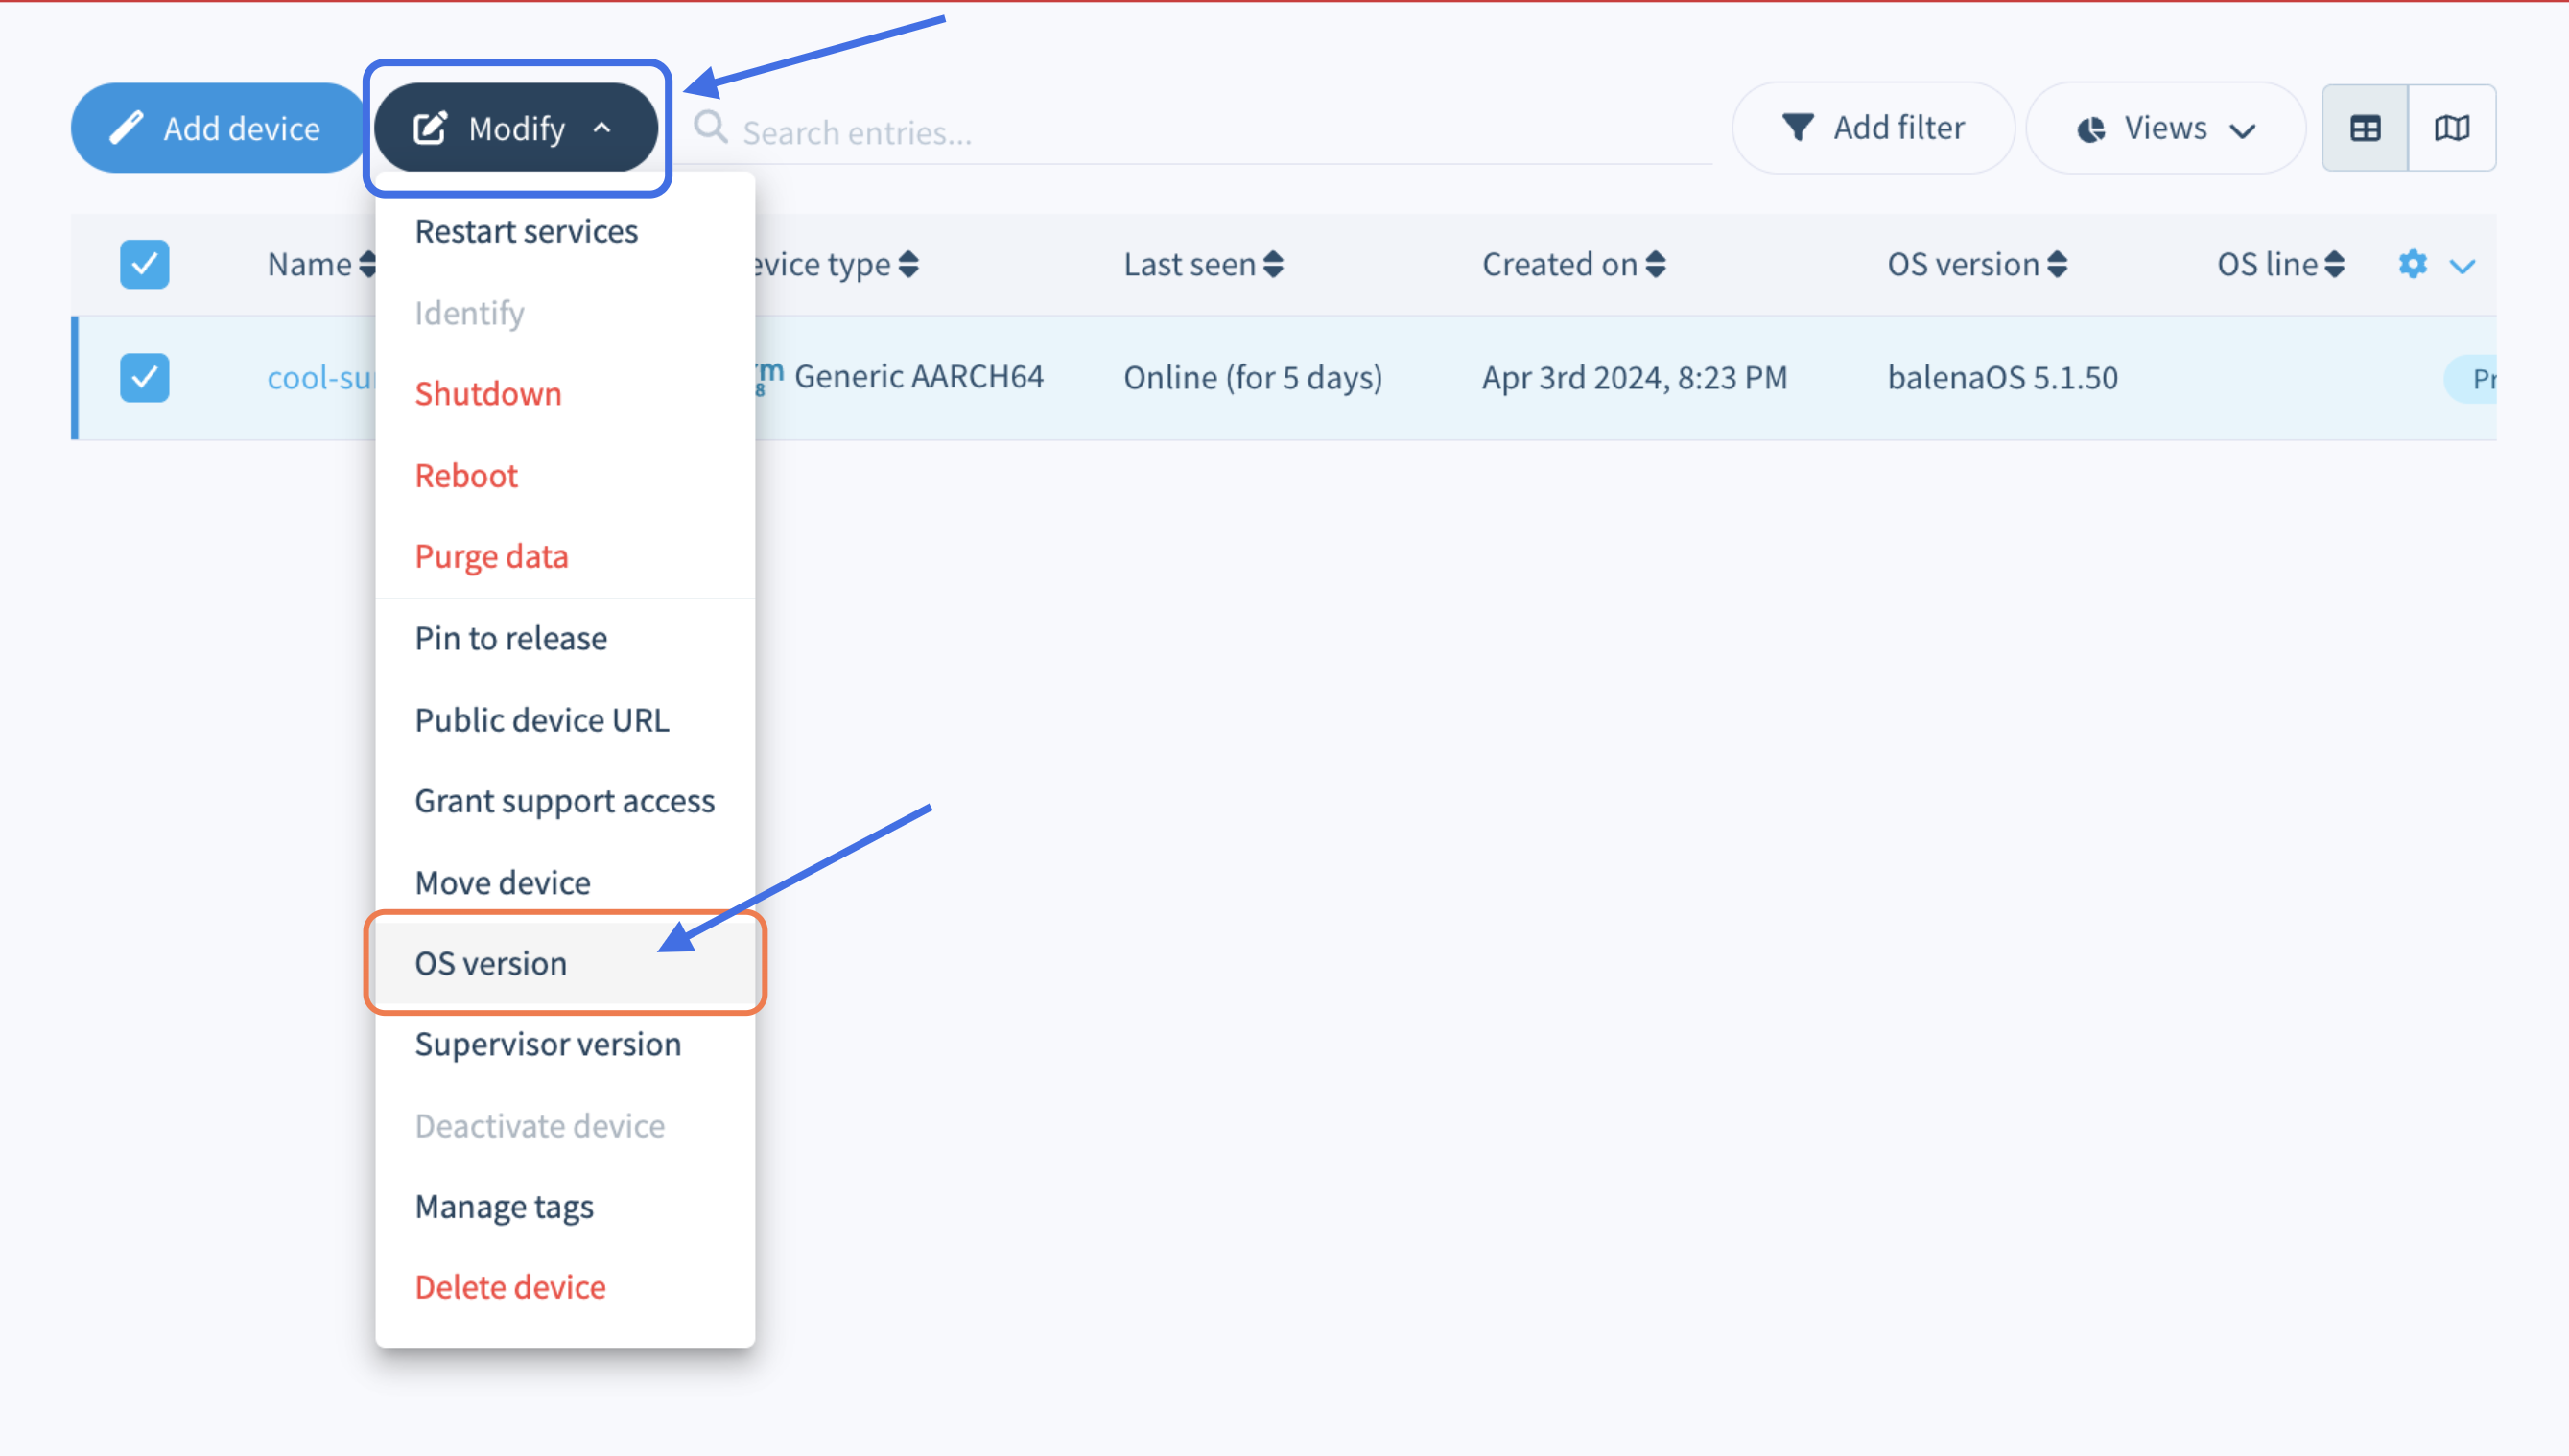Viewport: 2569px width, 1456px height.
Task: Sort by Created on column arrows
Action: (x=1656, y=264)
